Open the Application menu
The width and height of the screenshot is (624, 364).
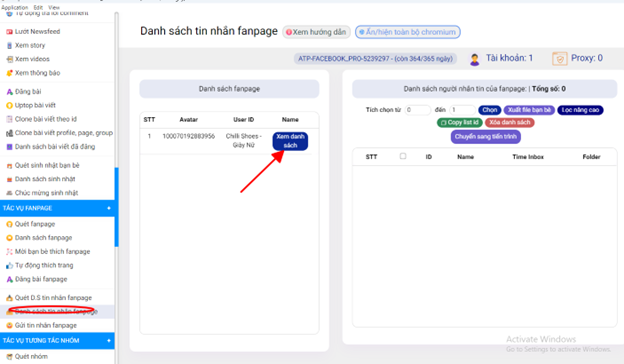[x=14, y=7]
